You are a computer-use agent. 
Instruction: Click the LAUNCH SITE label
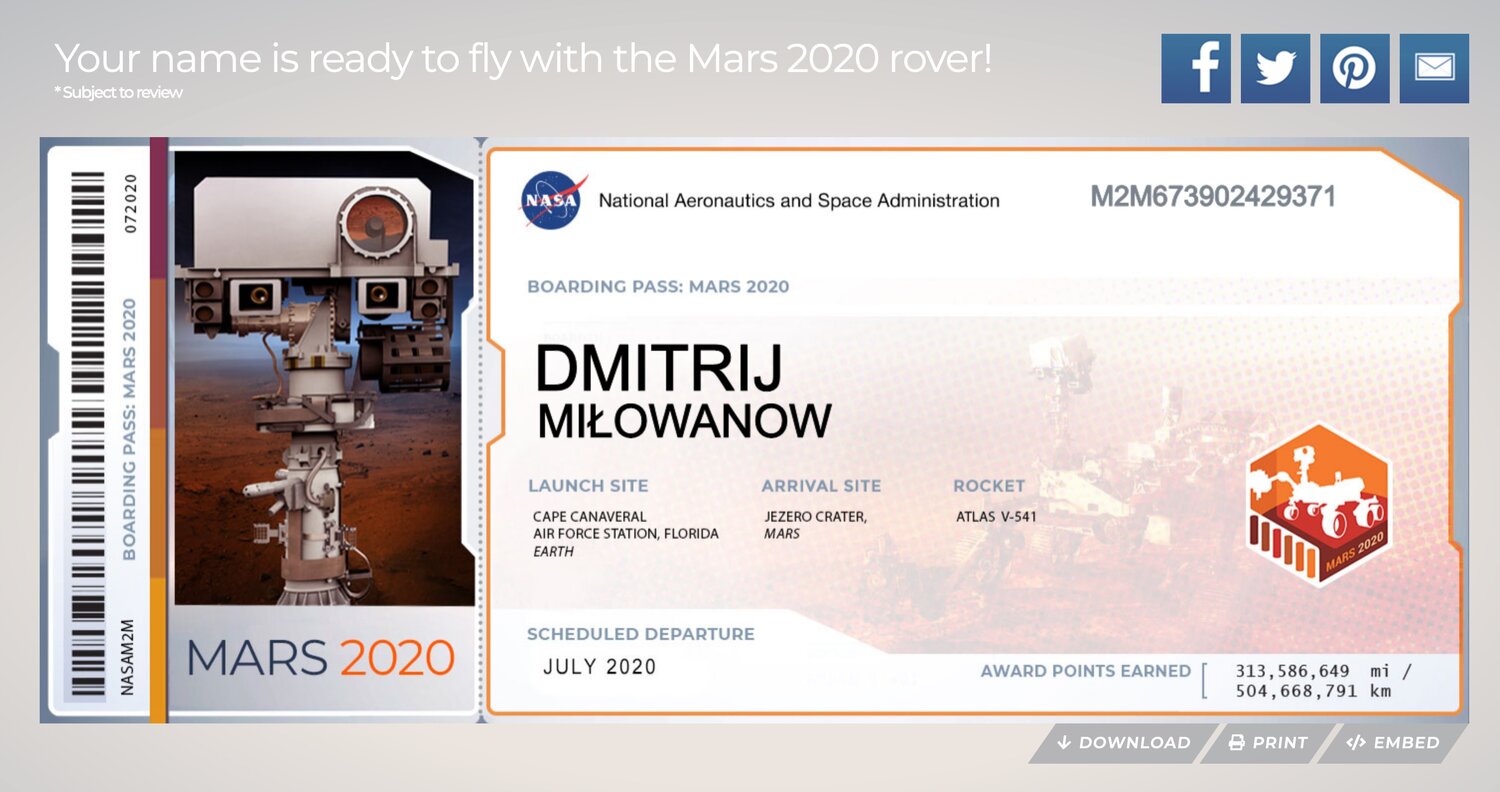click(588, 486)
